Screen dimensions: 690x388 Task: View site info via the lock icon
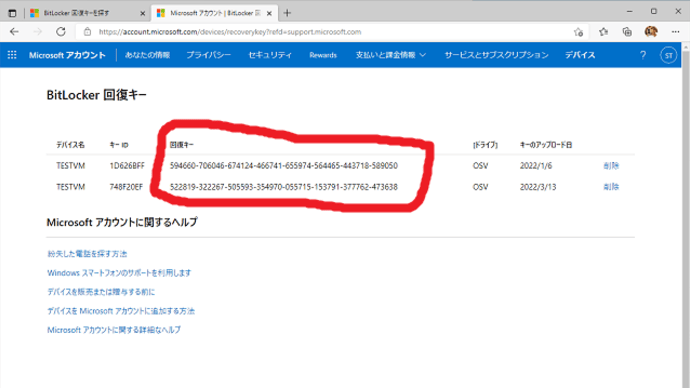[87, 32]
